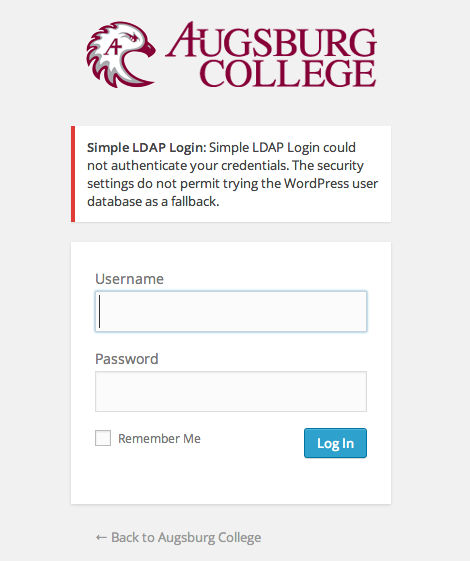Viewport: 470px width, 561px height.
Task: Click the LDAP authentication error message body
Action: click(x=232, y=174)
